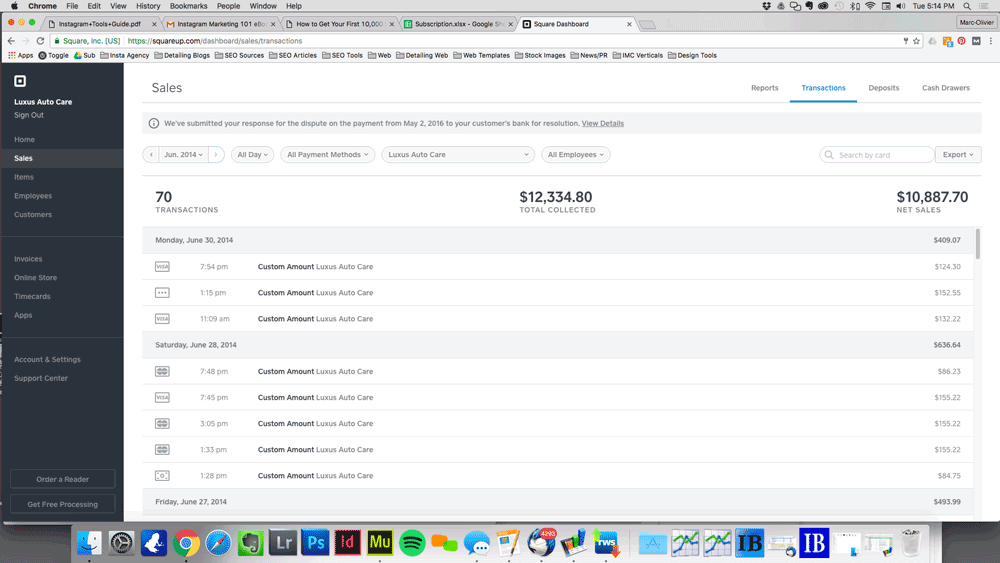
Task: Reload the page with the Chrome refresh icon
Action: pyautogui.click(x=40, y=41)
